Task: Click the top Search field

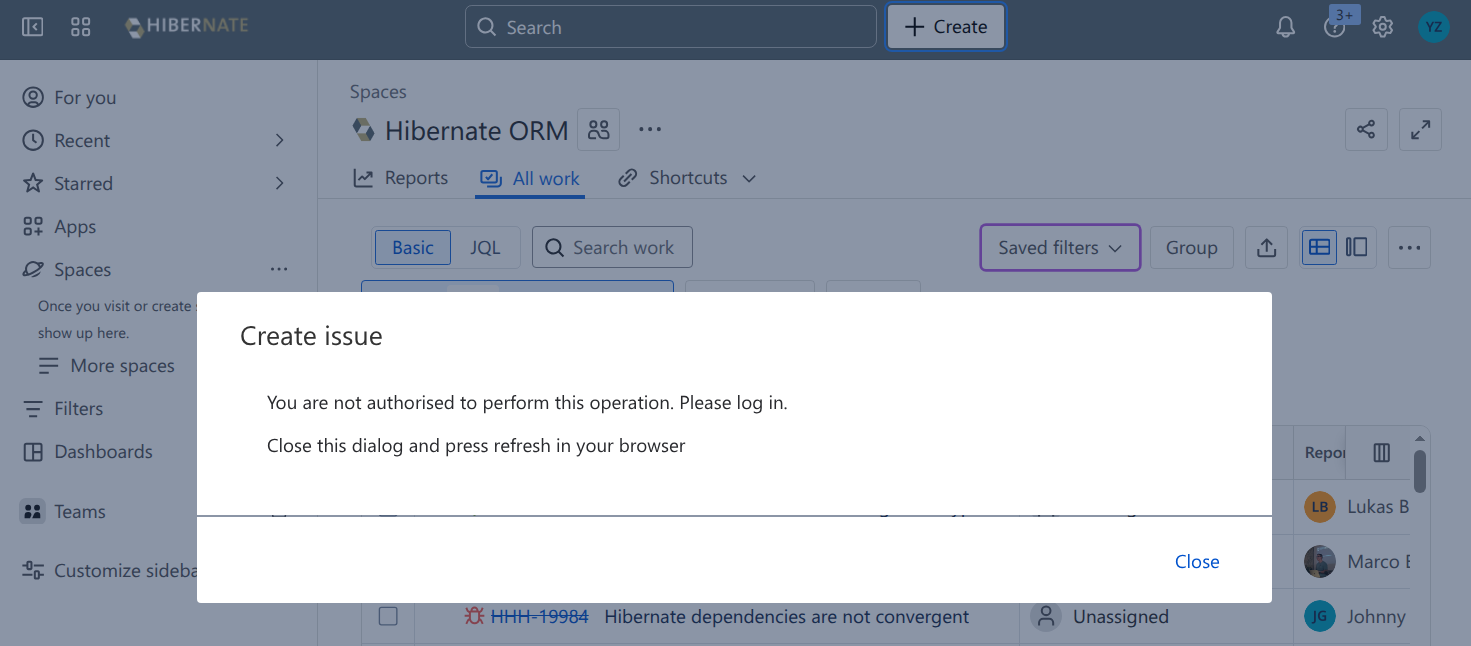Action: click(671, 27)
